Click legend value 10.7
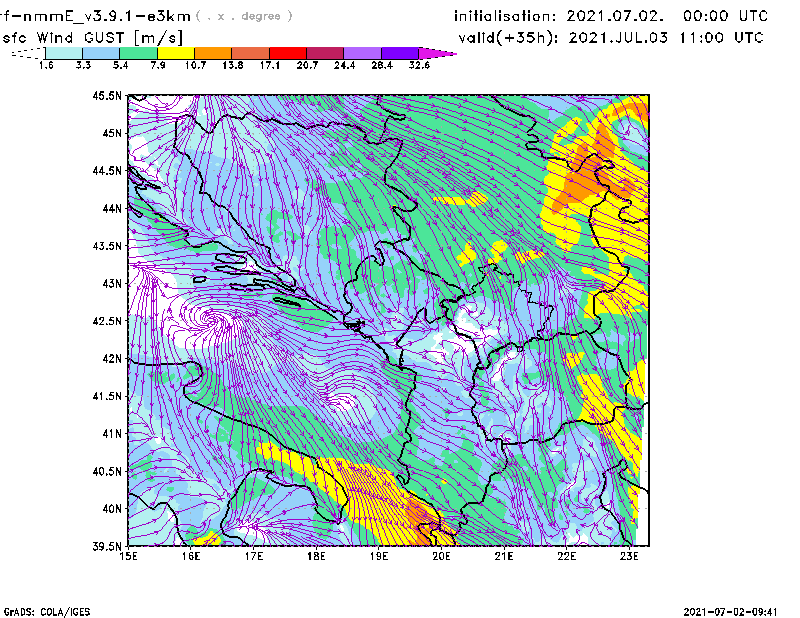The image size is (800, 618). 195,65
